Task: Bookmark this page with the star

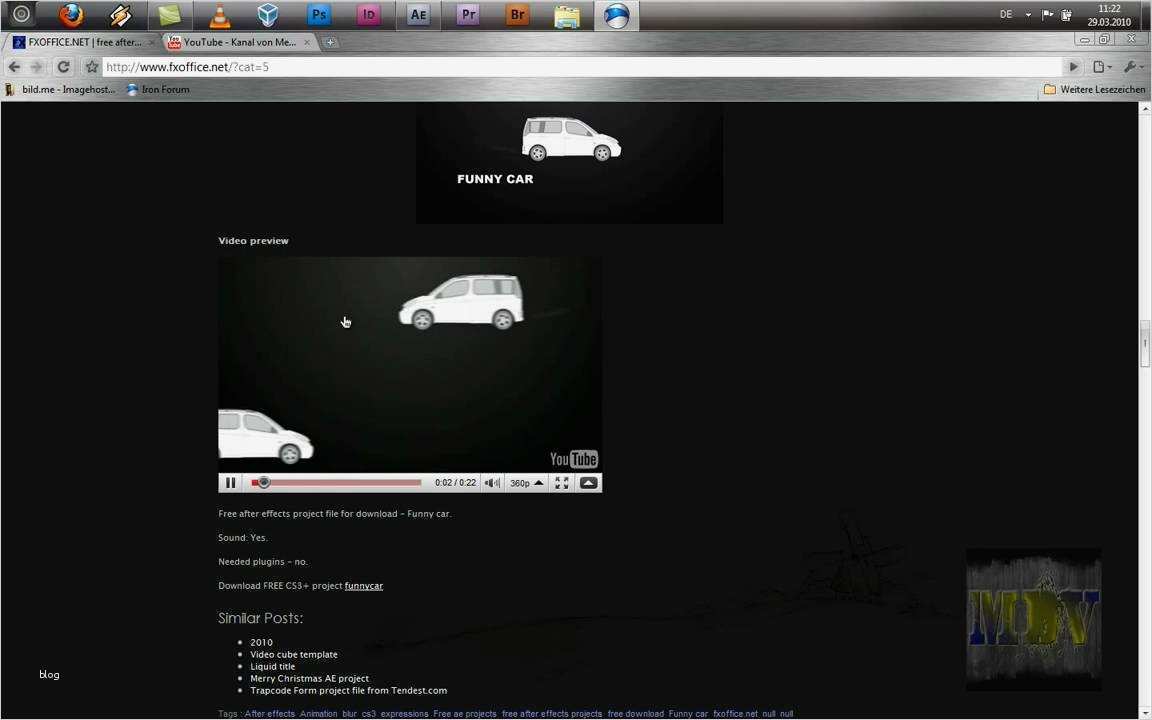Action: point(92,67)
